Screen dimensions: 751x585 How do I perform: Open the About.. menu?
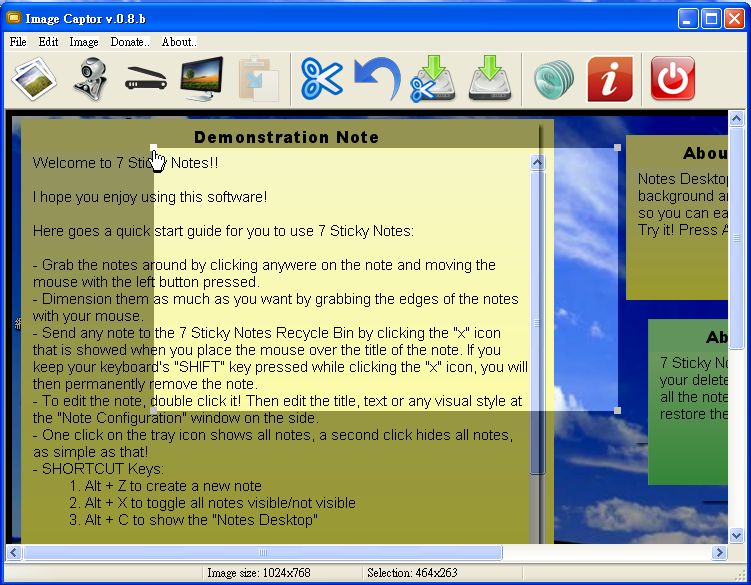point(179,42)
